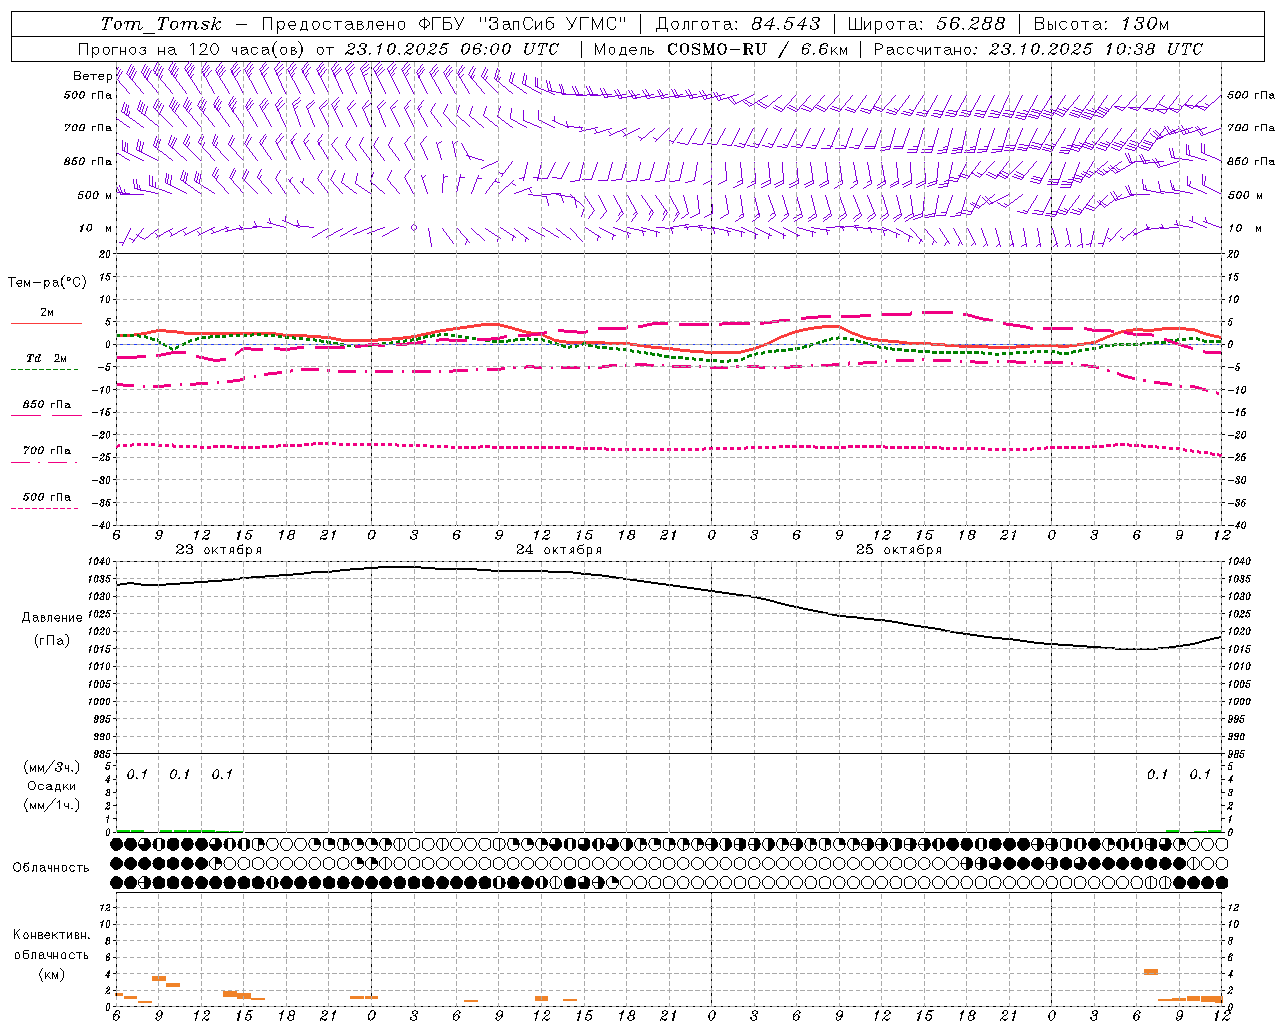1280x1024 pixels.
Task: Click the 'Конвективн.' convective cloud label
Action: [52, 935]
